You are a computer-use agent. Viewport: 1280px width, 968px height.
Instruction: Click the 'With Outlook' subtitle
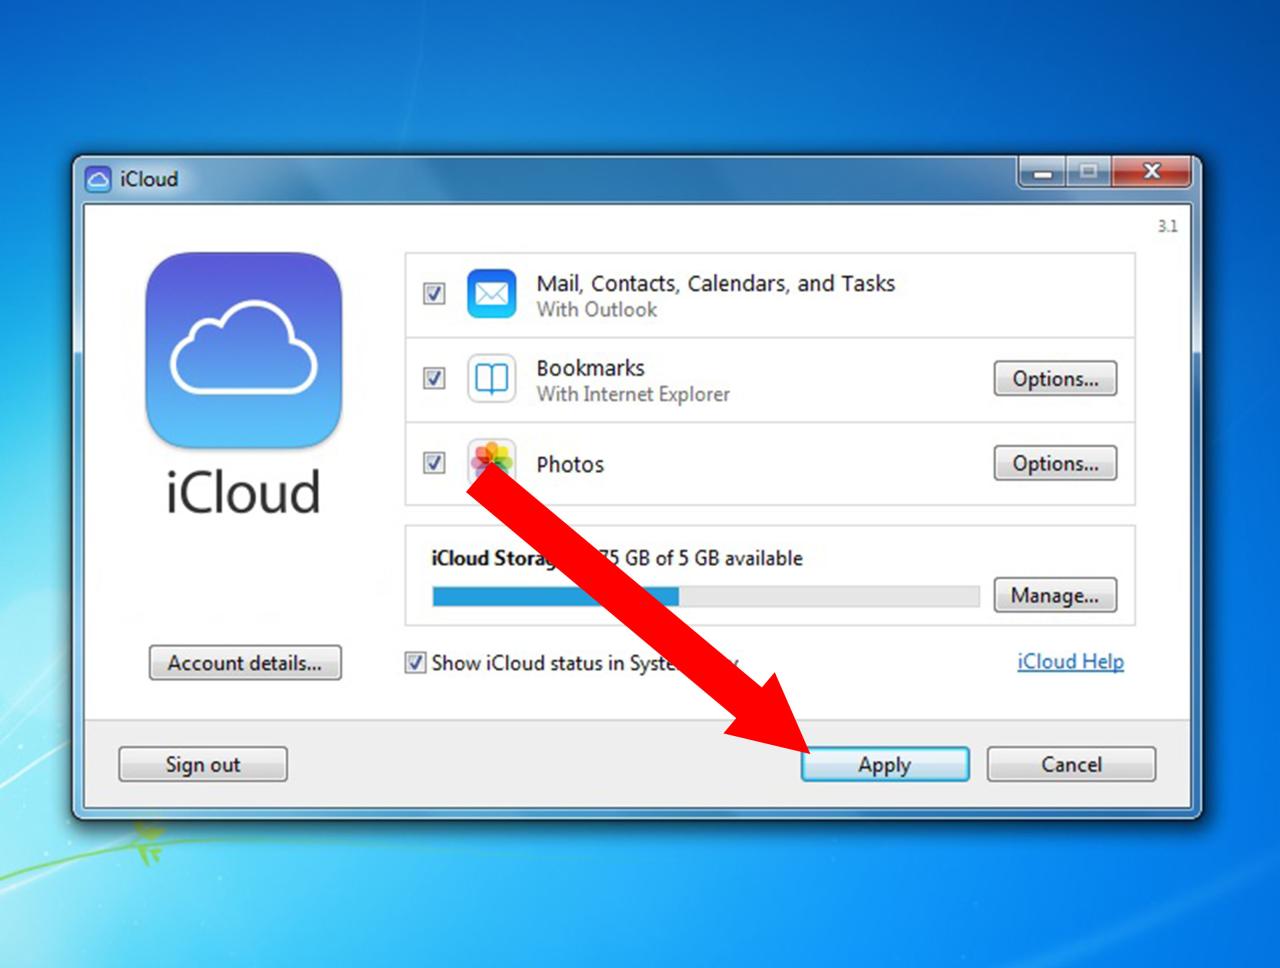[x=597, y=310]
